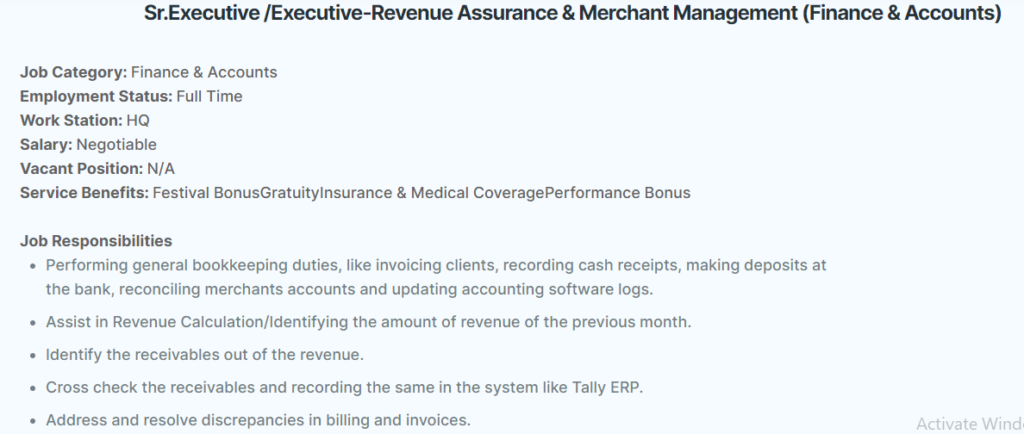Click the Assist in Revenue Calculation bullet
This screenshot has width=1024, height=434.
(x=368, y=322)
